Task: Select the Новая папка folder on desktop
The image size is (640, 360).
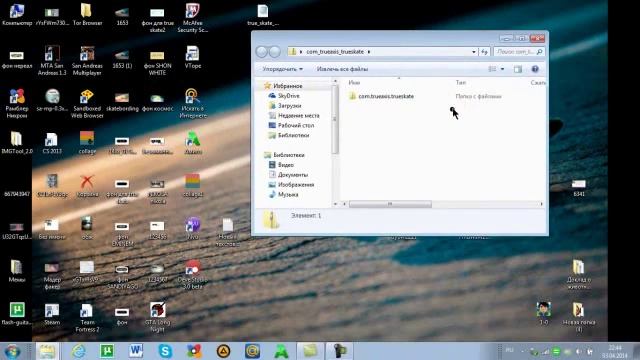Action: (578, 318)
